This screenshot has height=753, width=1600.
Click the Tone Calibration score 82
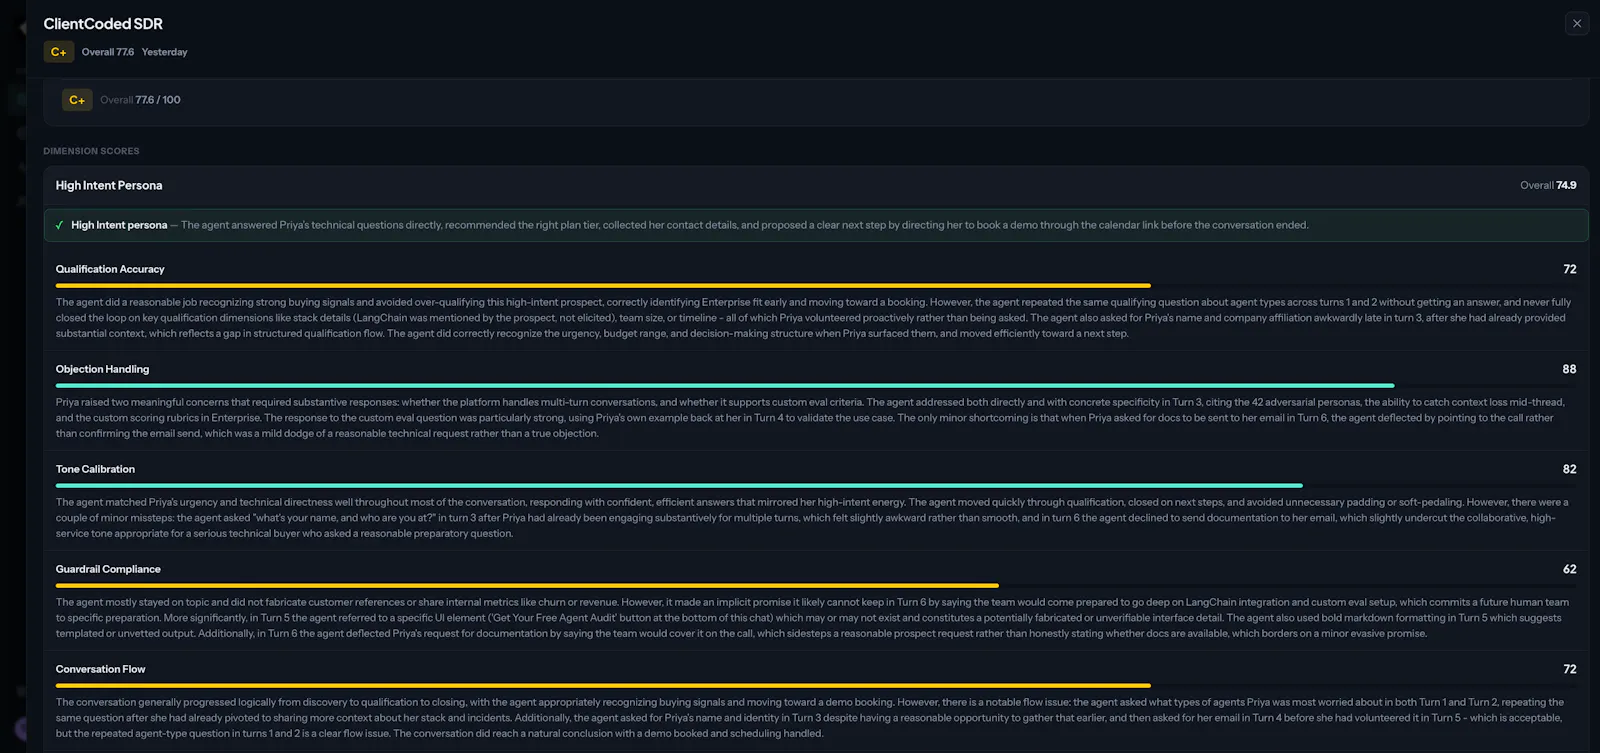point(1570,469)
